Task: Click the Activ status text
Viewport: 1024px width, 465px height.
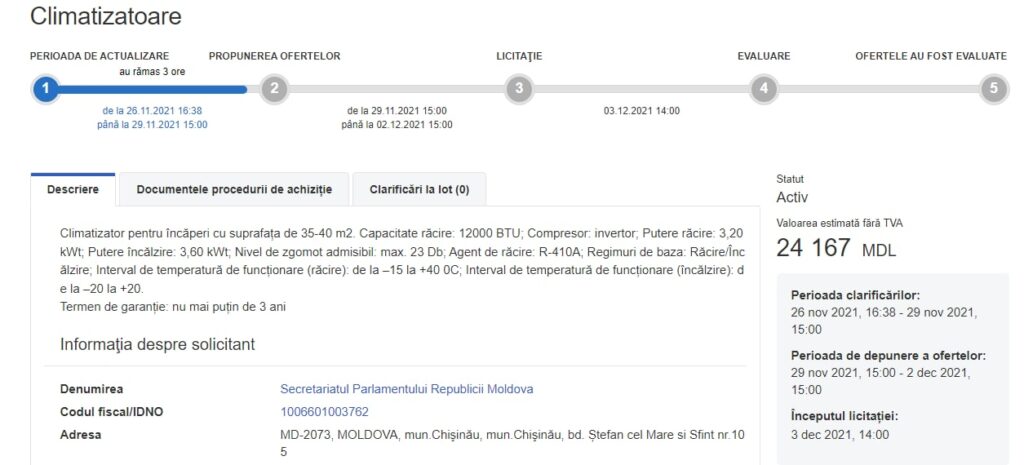Action: [792, 198]
